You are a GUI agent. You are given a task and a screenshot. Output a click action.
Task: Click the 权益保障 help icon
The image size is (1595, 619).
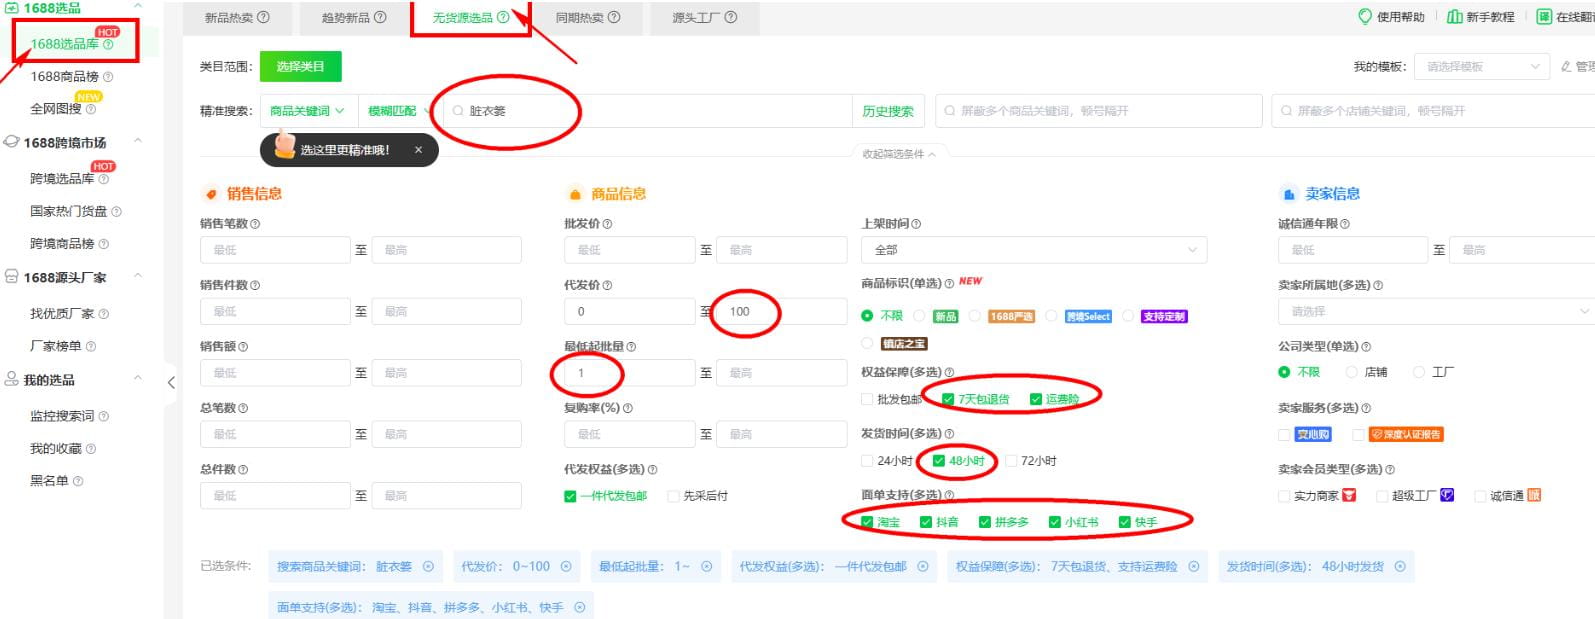click(949, 372)
